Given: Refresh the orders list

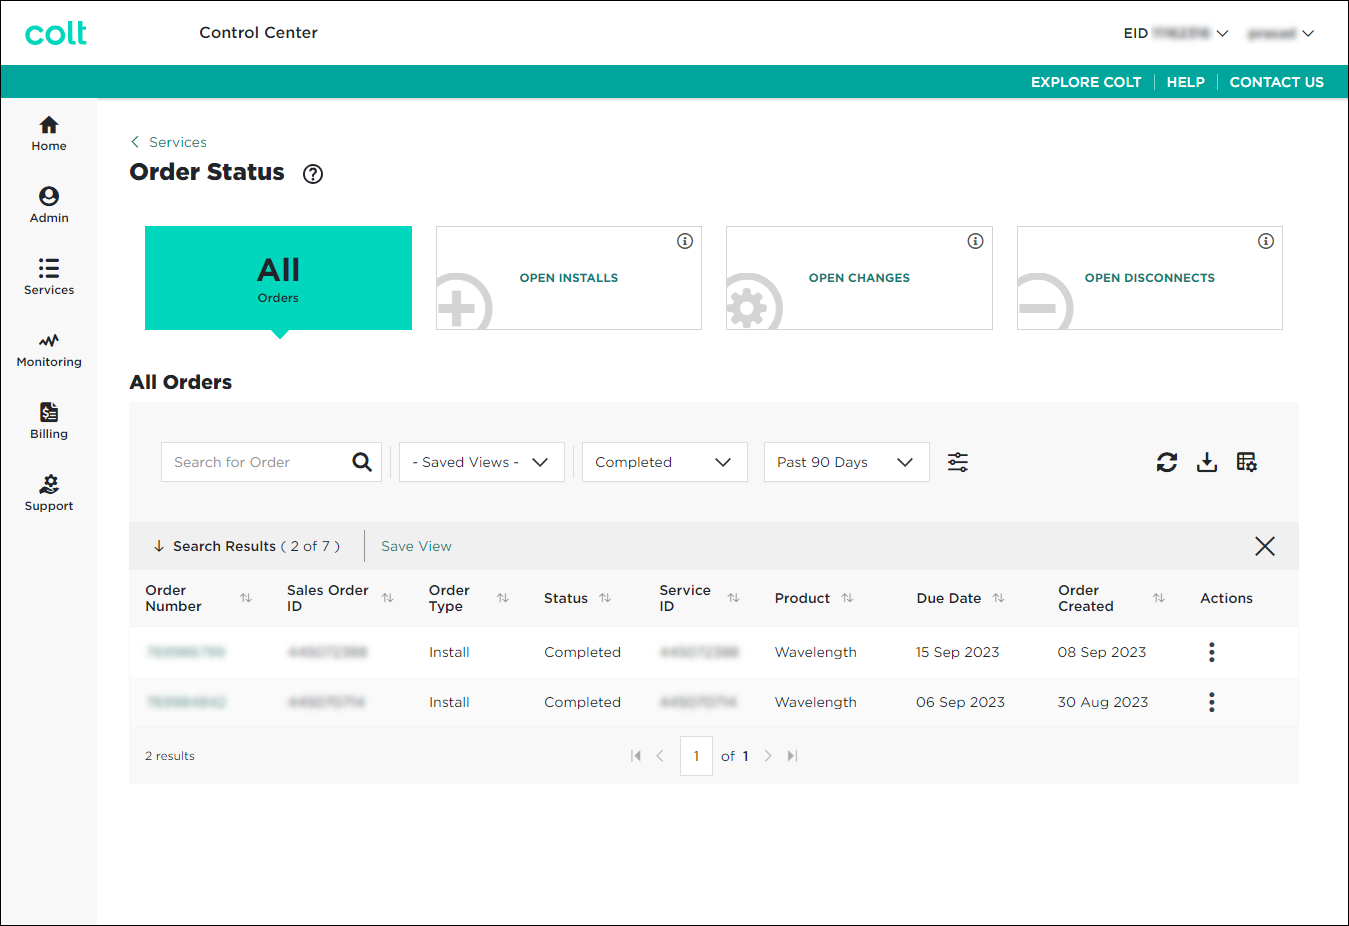Looking at the screenshot, I should click(1167, 462).
